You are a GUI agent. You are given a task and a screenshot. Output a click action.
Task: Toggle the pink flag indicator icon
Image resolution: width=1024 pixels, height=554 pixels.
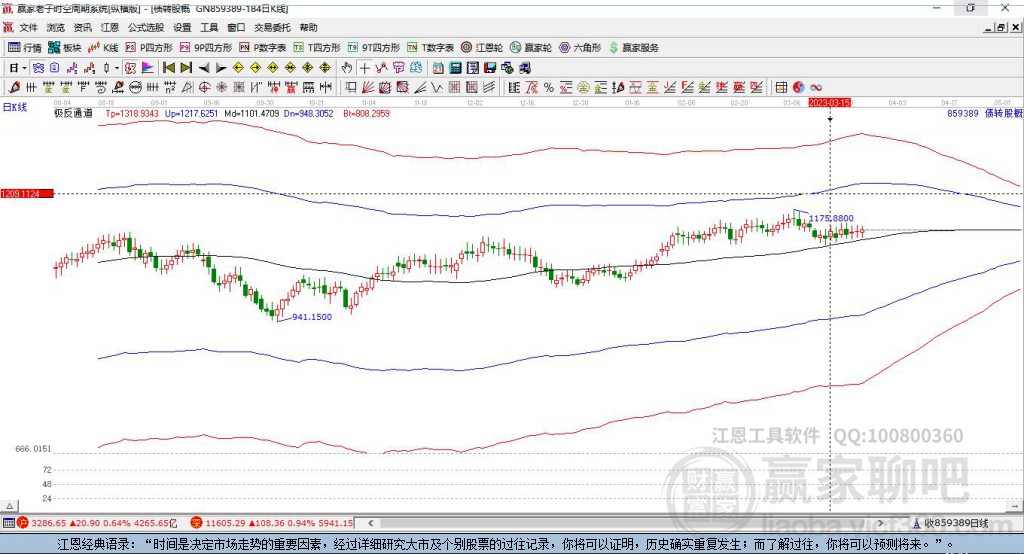pyautogui.click(x=148, y=68)
